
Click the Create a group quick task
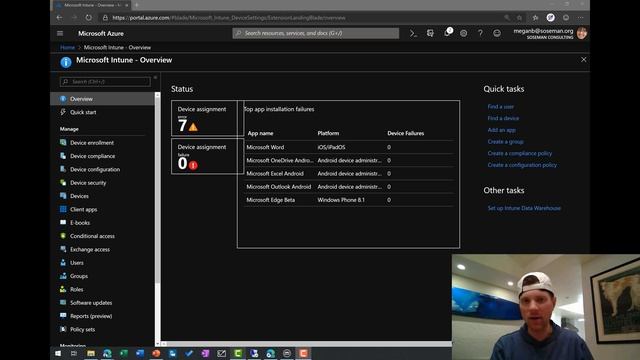505,142
